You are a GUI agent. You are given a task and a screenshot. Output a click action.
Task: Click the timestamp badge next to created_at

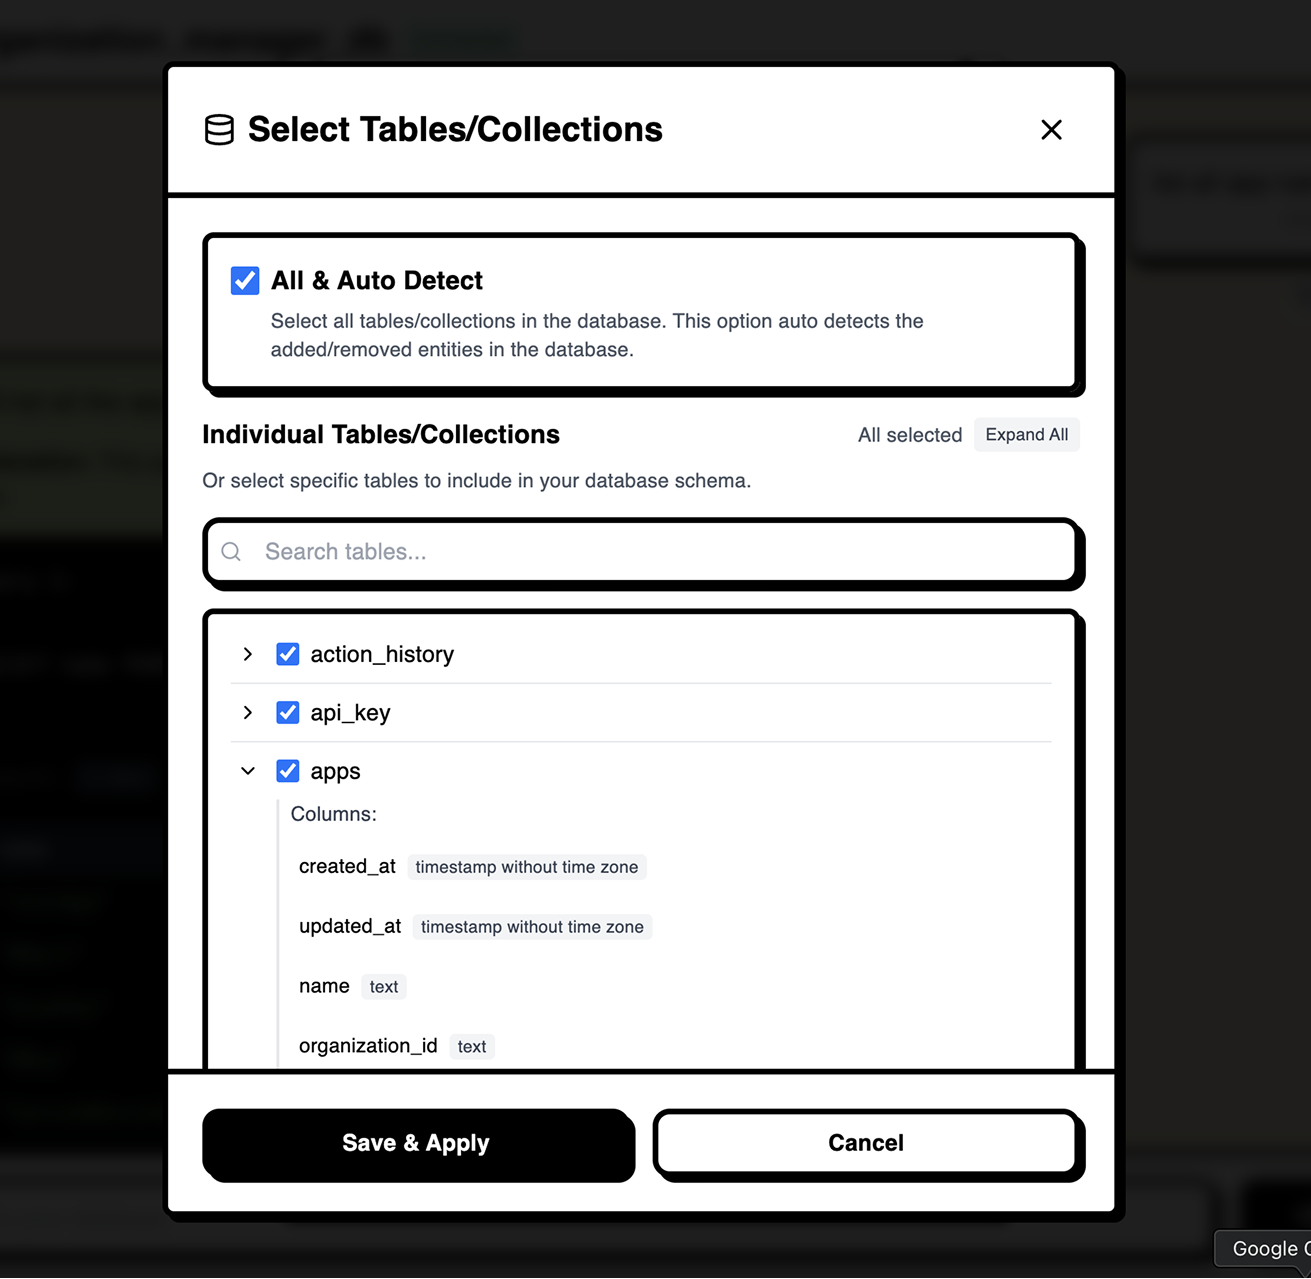pos(526,866)
